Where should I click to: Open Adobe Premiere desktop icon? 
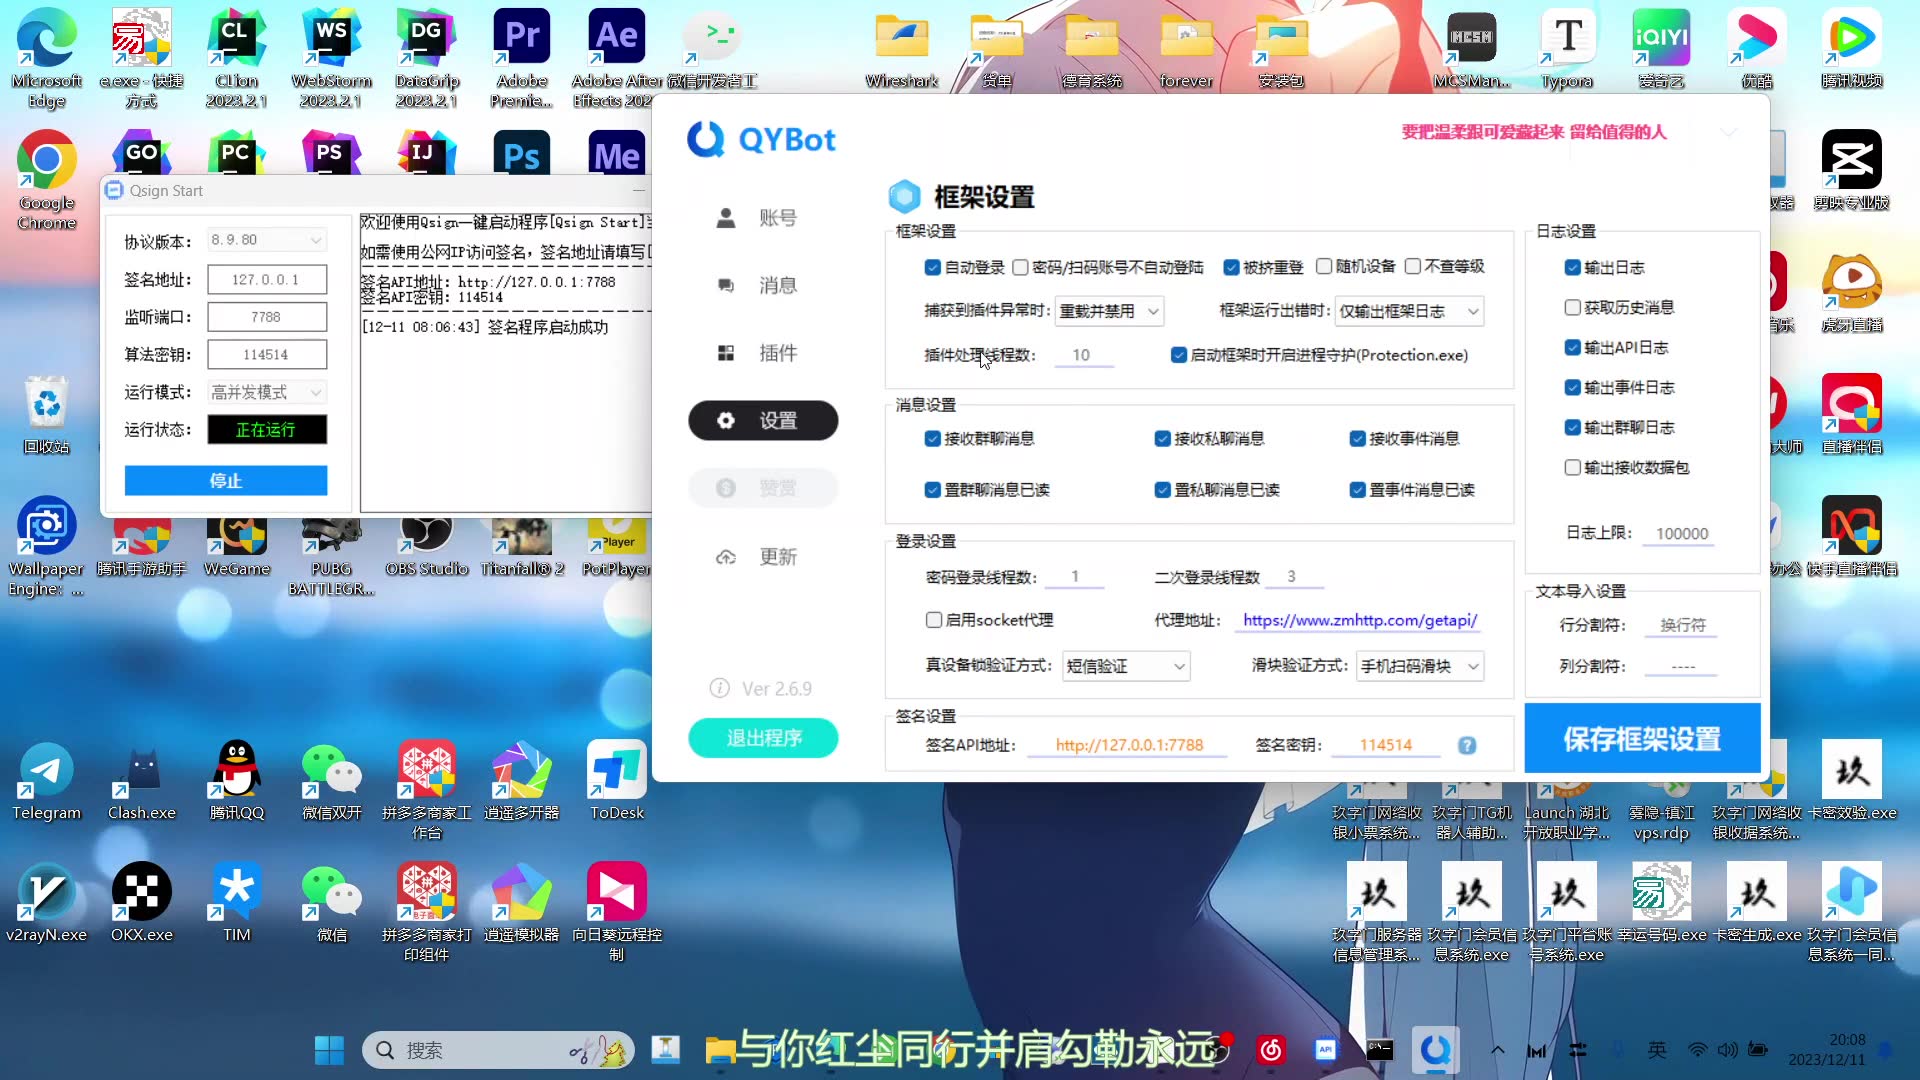coord(522,58)
